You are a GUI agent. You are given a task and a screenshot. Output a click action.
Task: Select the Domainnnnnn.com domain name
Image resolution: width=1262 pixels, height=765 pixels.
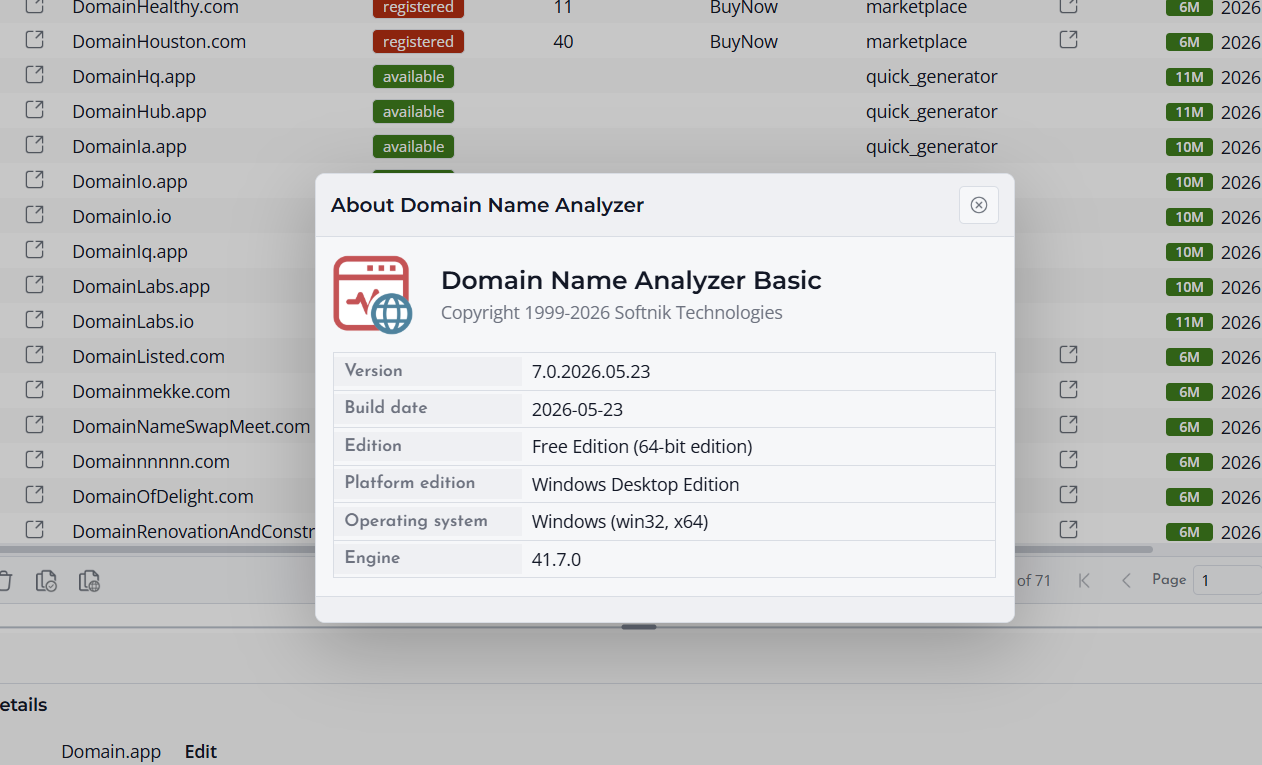point(151,461)
